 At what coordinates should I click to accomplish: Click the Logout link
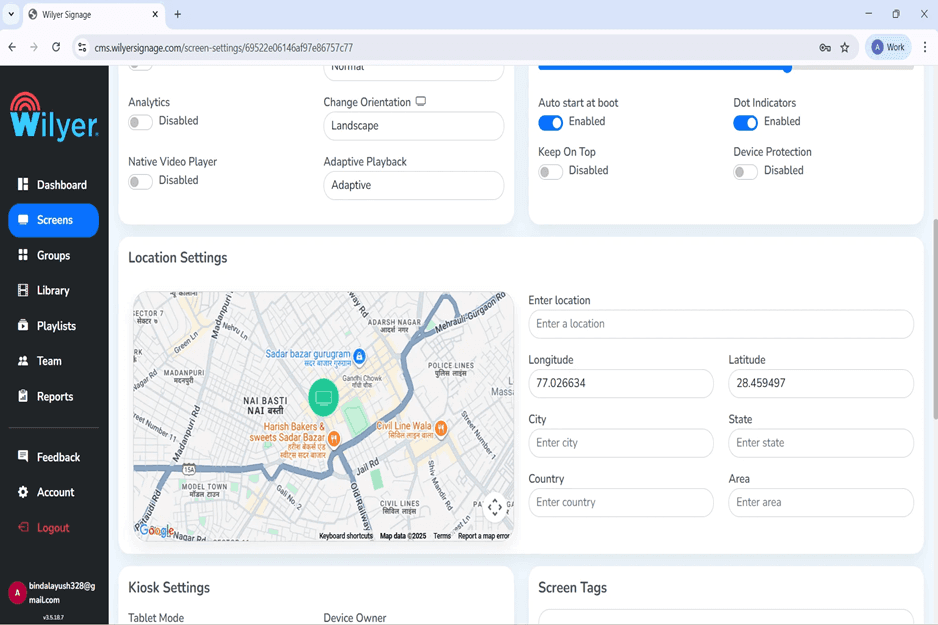click(x=52, y=528)
